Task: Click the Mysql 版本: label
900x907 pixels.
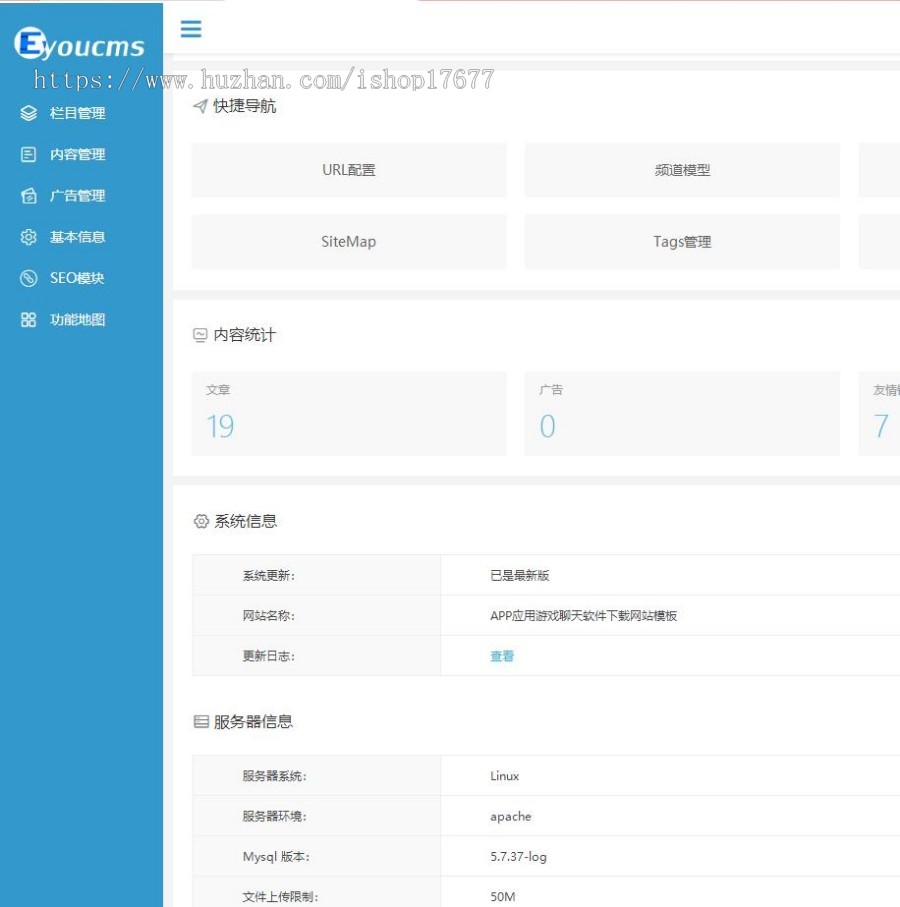Action: tap(276, 857)
